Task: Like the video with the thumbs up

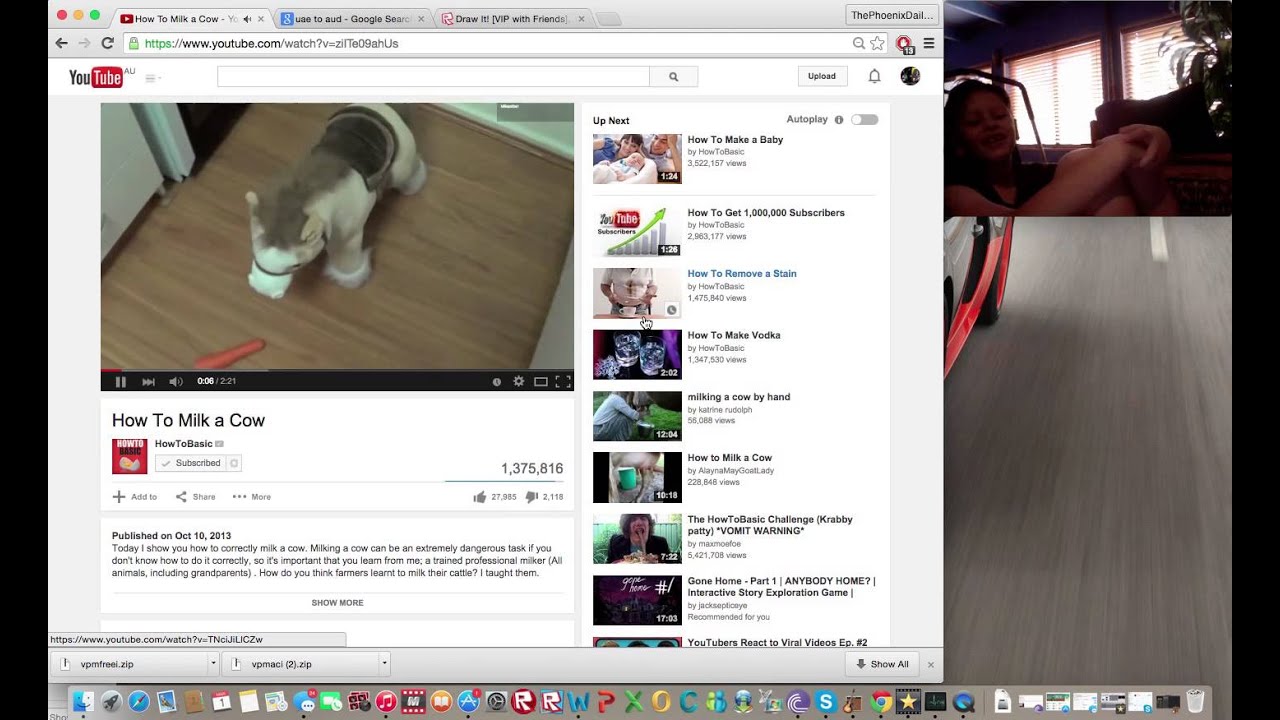Action: tap(480, 497)
